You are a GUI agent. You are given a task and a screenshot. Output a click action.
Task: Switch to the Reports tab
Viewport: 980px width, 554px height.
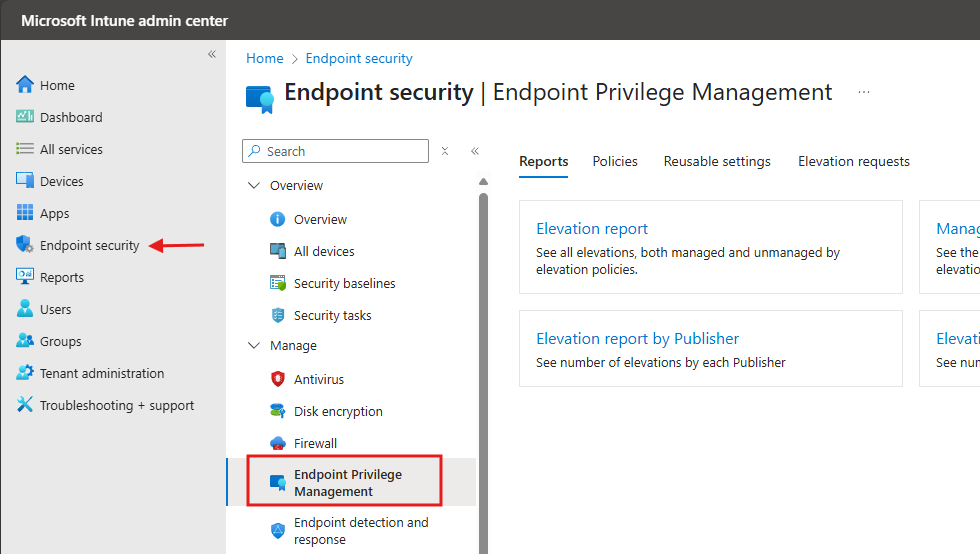pos(543,161)
